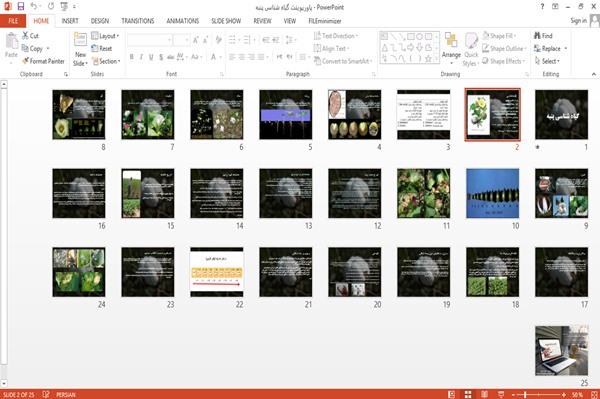Image resolution: width=600 pixels, height=399 pixels.
Task: Click the Save icon in quick access toolbar
Action: pyautogui.click(x=21, y=7)
